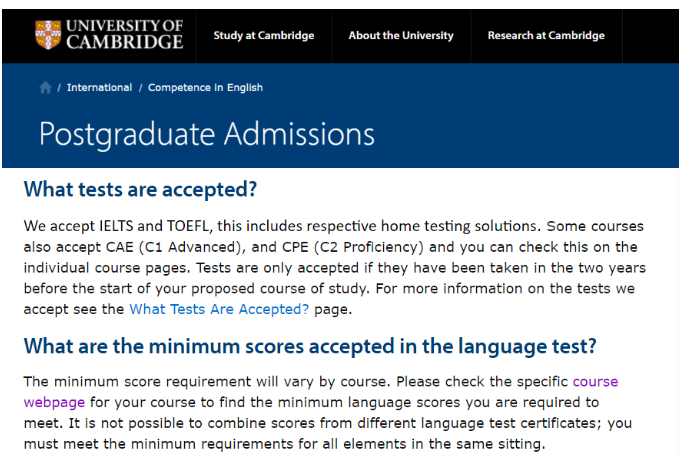
Task: Go to the International breadcrumb link
Action: [99, 87]
